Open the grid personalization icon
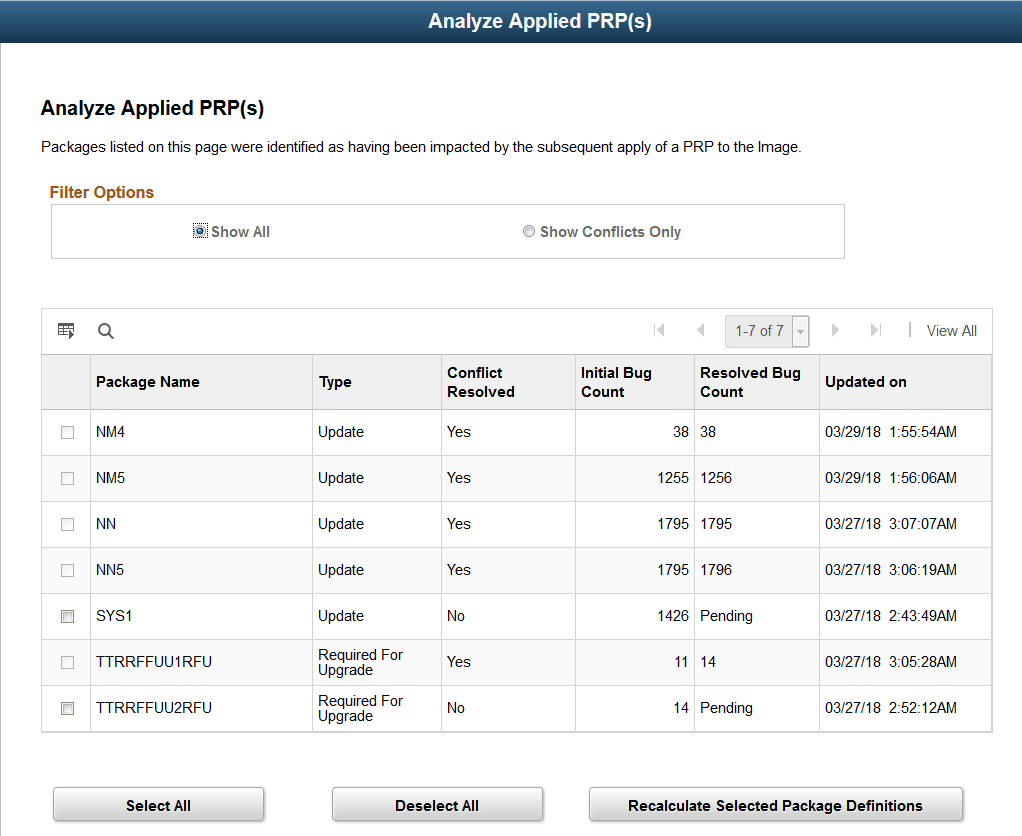The height and width of the screenshot is (836, 1022). coord(65,330)
